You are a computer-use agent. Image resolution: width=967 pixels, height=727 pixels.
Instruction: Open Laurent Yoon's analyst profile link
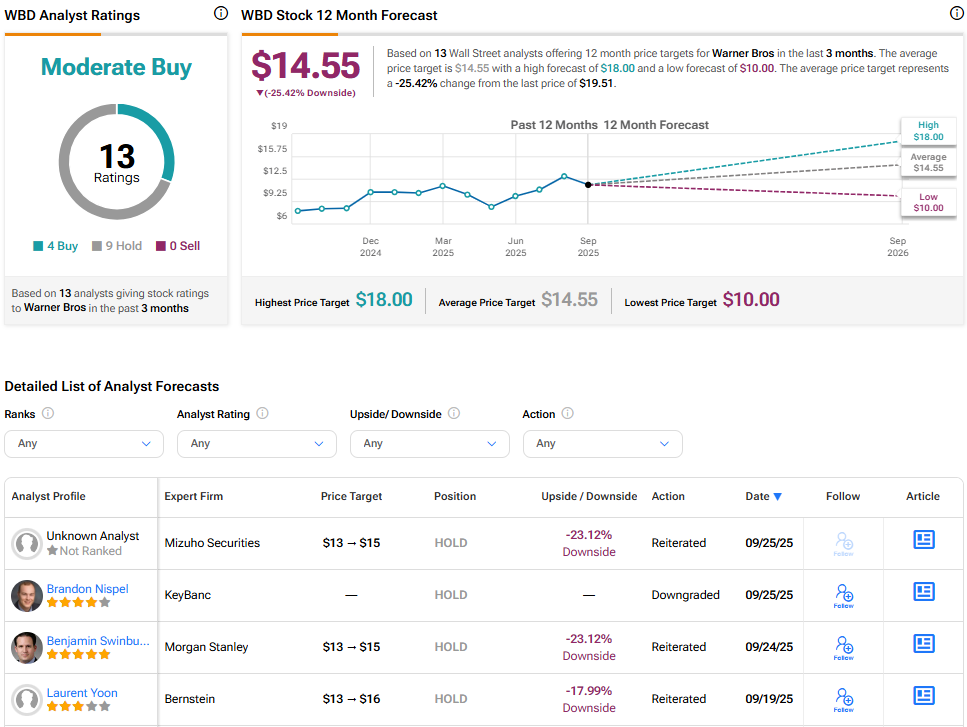(82, 692)
